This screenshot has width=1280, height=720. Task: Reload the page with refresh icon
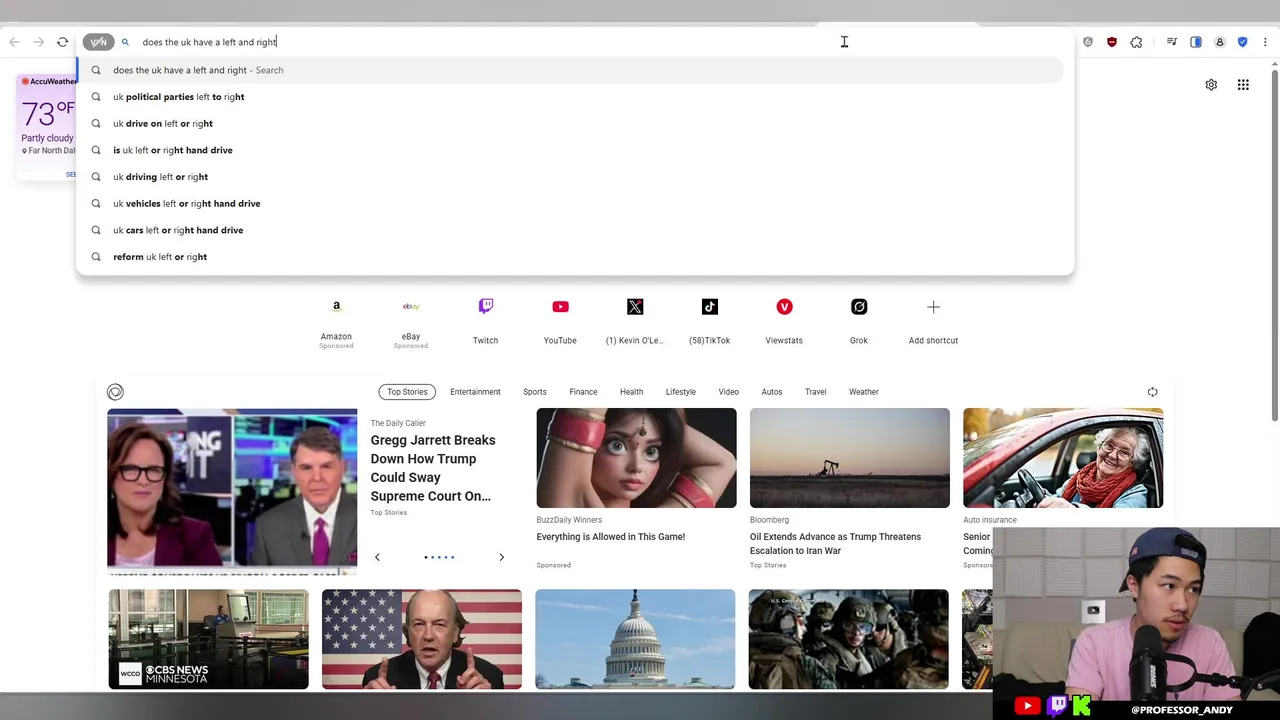click(62, 42)
